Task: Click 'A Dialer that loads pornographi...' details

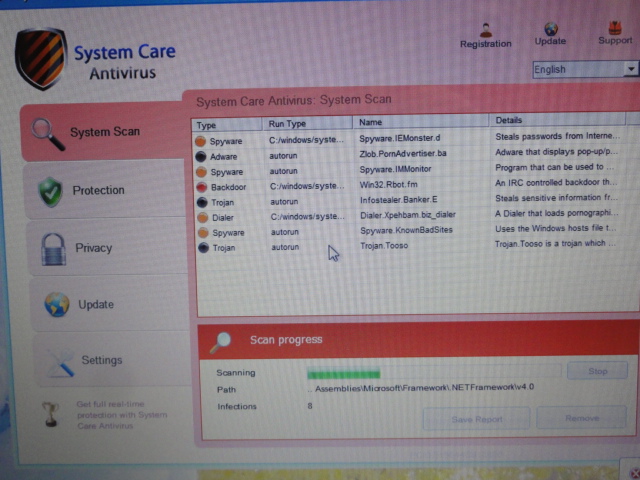Action: click(557, 213)
